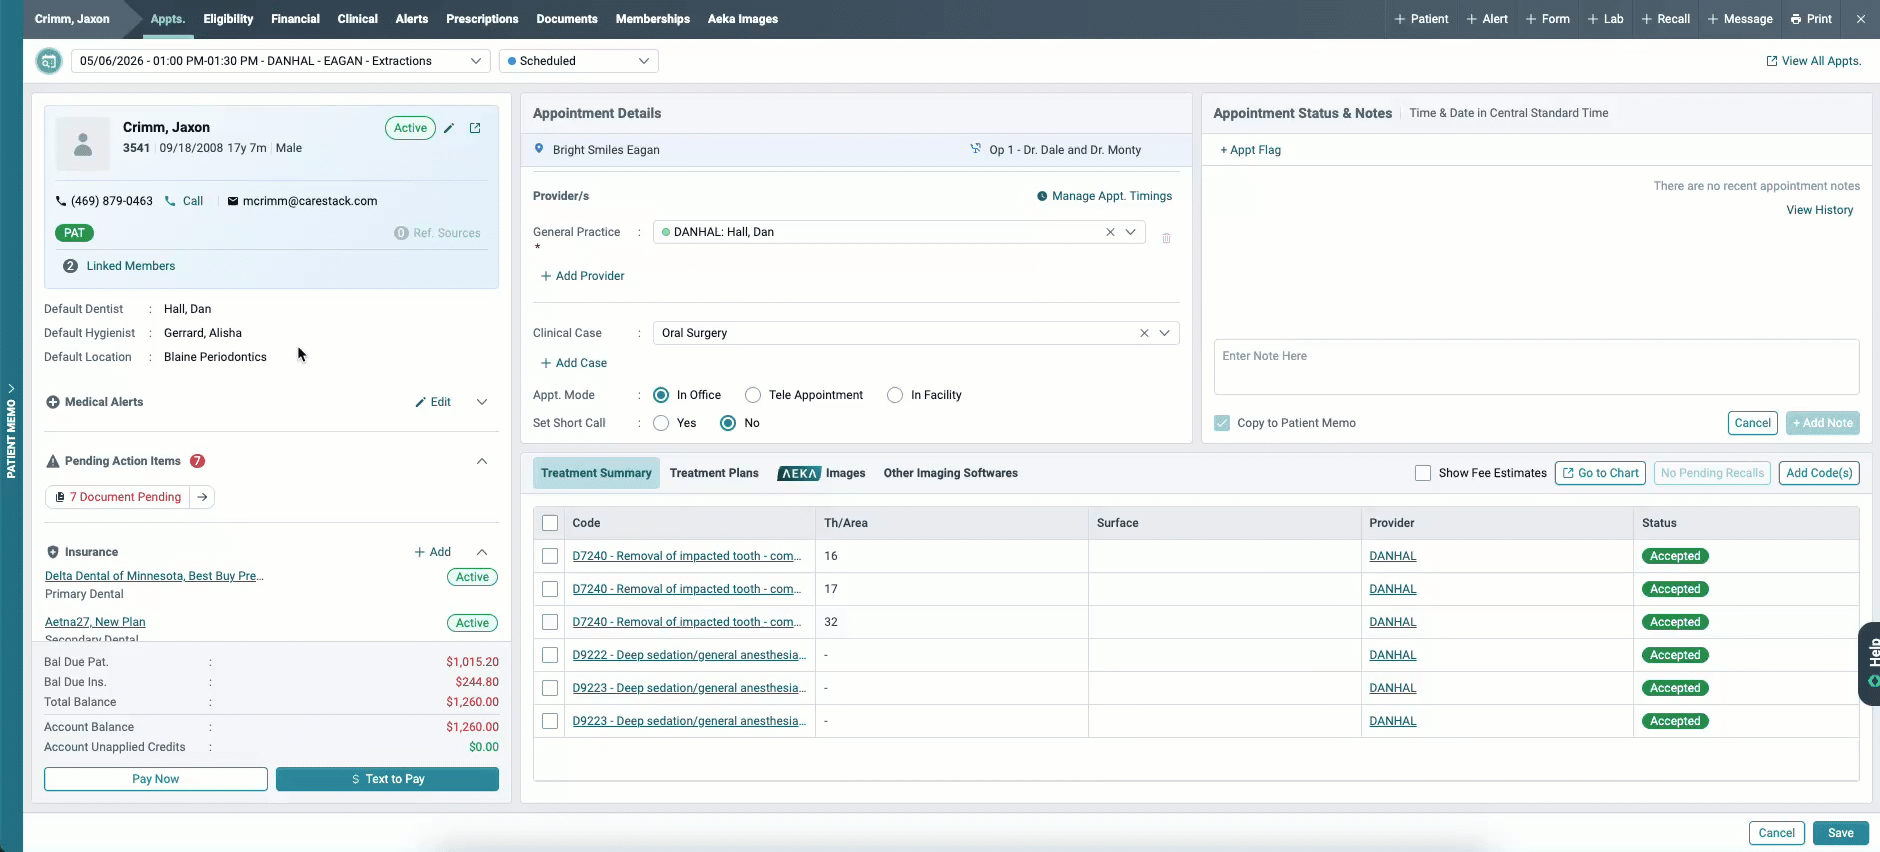Click in the Enter Note Here field
Viewport: 1880px width, 852px height.
click(x=1536, y=367)
